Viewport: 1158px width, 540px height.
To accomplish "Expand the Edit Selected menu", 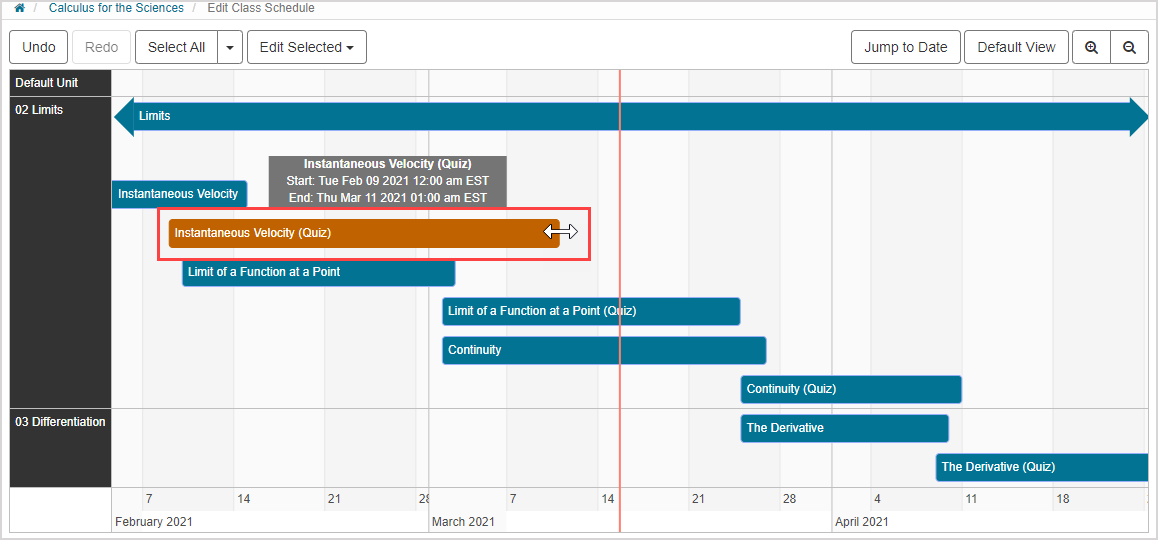I will (306, 47).
